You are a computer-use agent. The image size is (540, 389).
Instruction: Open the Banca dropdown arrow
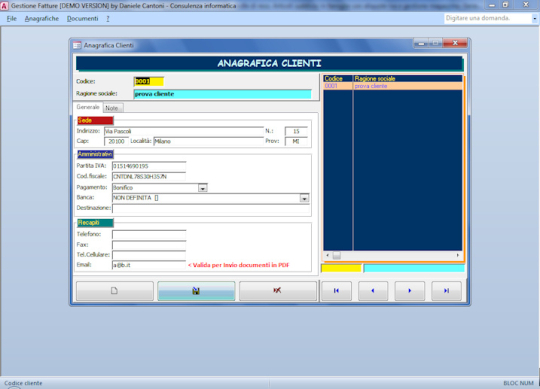tap(304, 198)
